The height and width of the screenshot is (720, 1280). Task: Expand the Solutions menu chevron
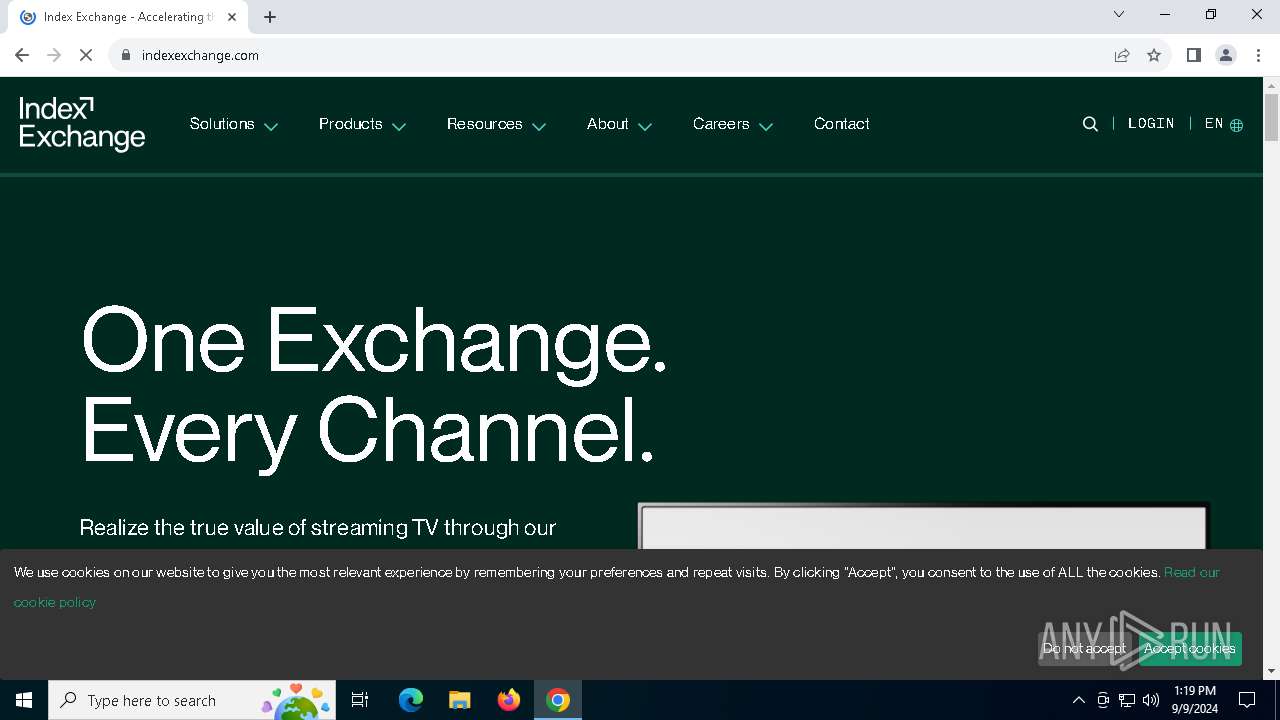[x=271, y=127]
